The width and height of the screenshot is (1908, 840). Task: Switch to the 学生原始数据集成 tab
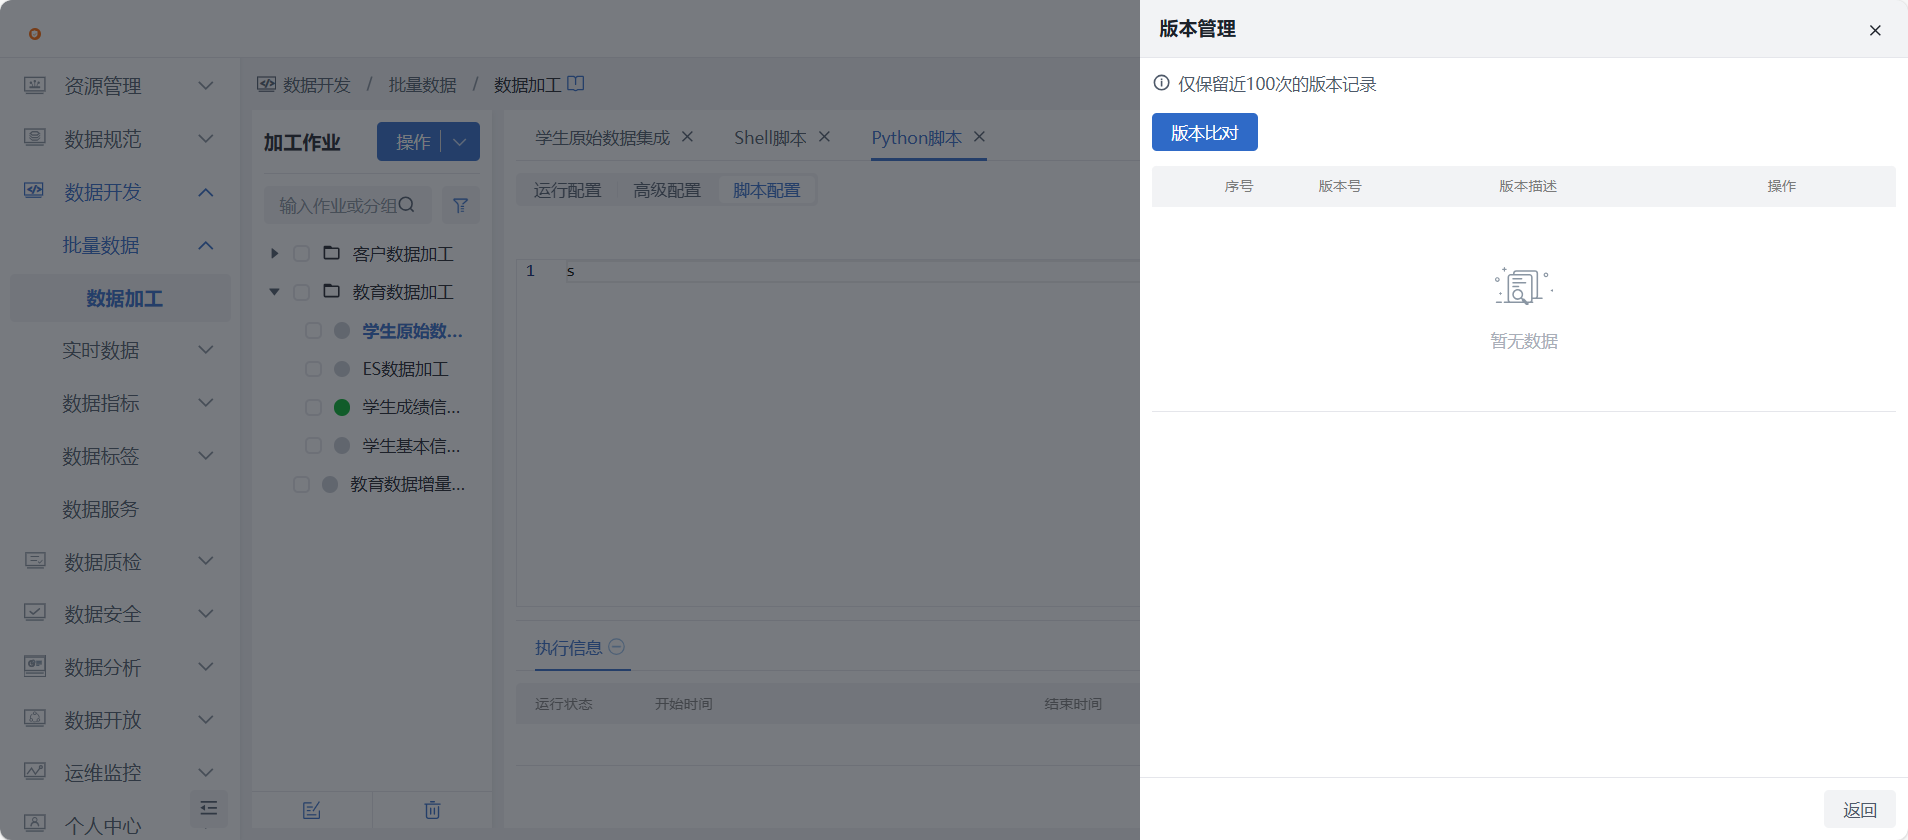pyautogui.click(x=602, y=138)
